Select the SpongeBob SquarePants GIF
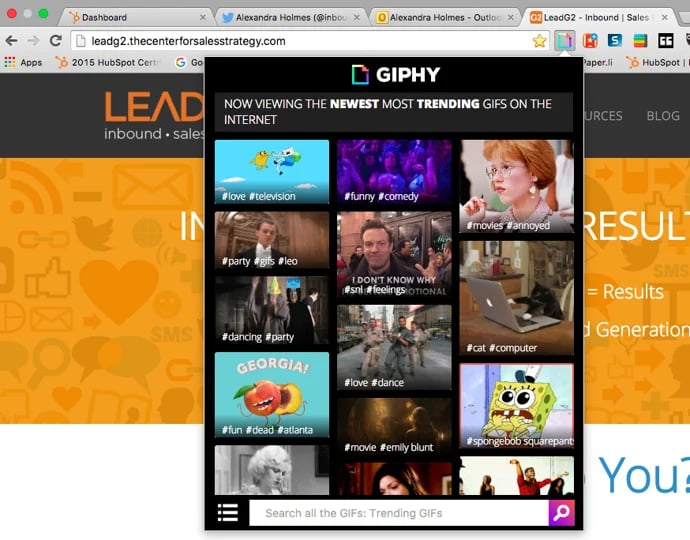Screen dimensions: 690x540 (516, 406)
